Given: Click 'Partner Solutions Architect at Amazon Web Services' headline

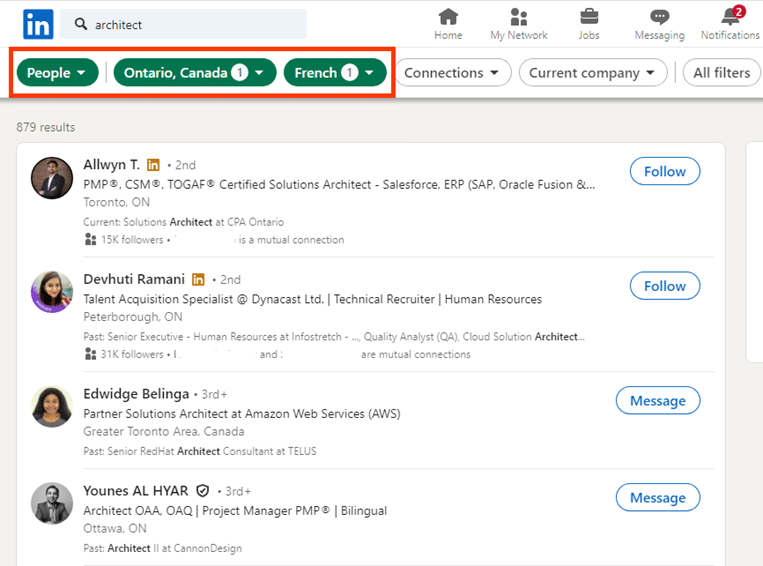Looking at the screenshot, I should (x=242, y=414).
